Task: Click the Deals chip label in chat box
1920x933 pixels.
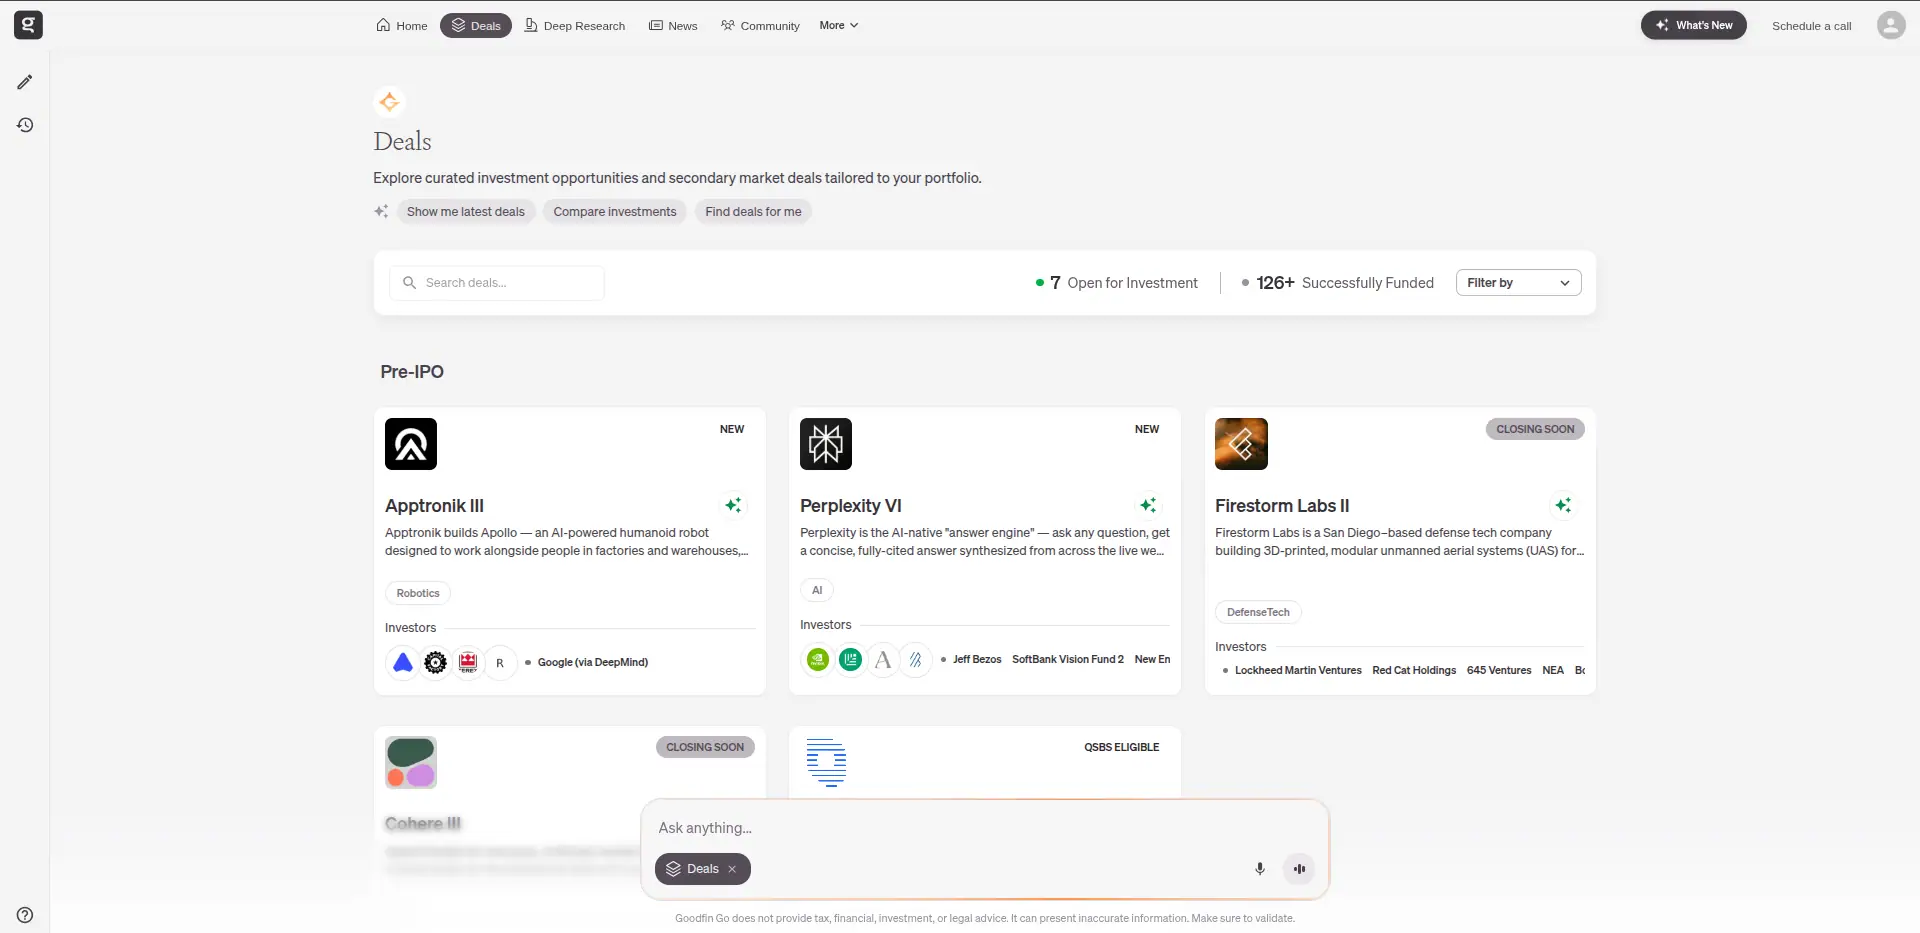Action: coord(703,869)
